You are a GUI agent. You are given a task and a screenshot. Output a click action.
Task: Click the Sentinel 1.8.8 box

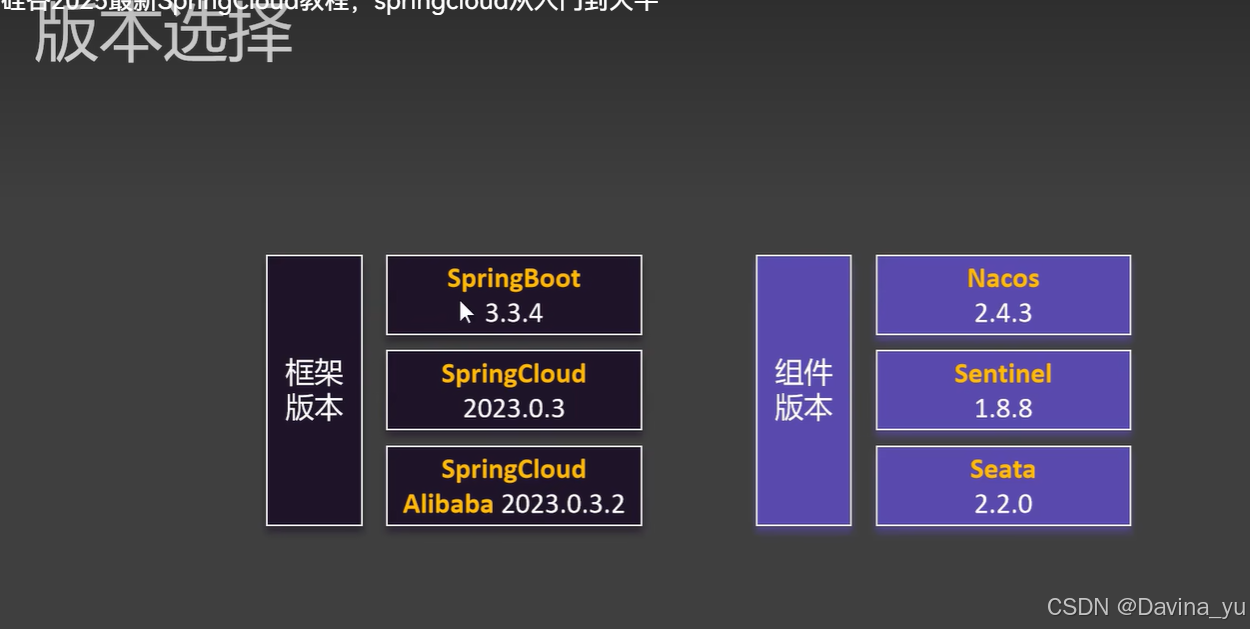[1003, 390]
